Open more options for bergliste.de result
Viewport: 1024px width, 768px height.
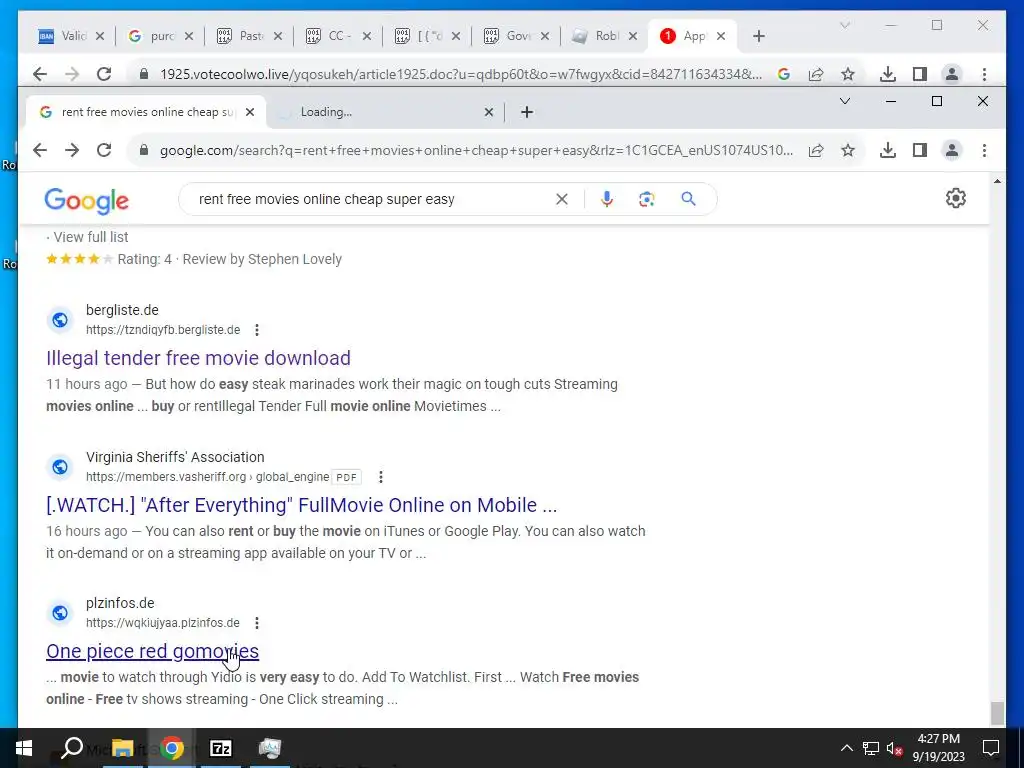(257, 330)
